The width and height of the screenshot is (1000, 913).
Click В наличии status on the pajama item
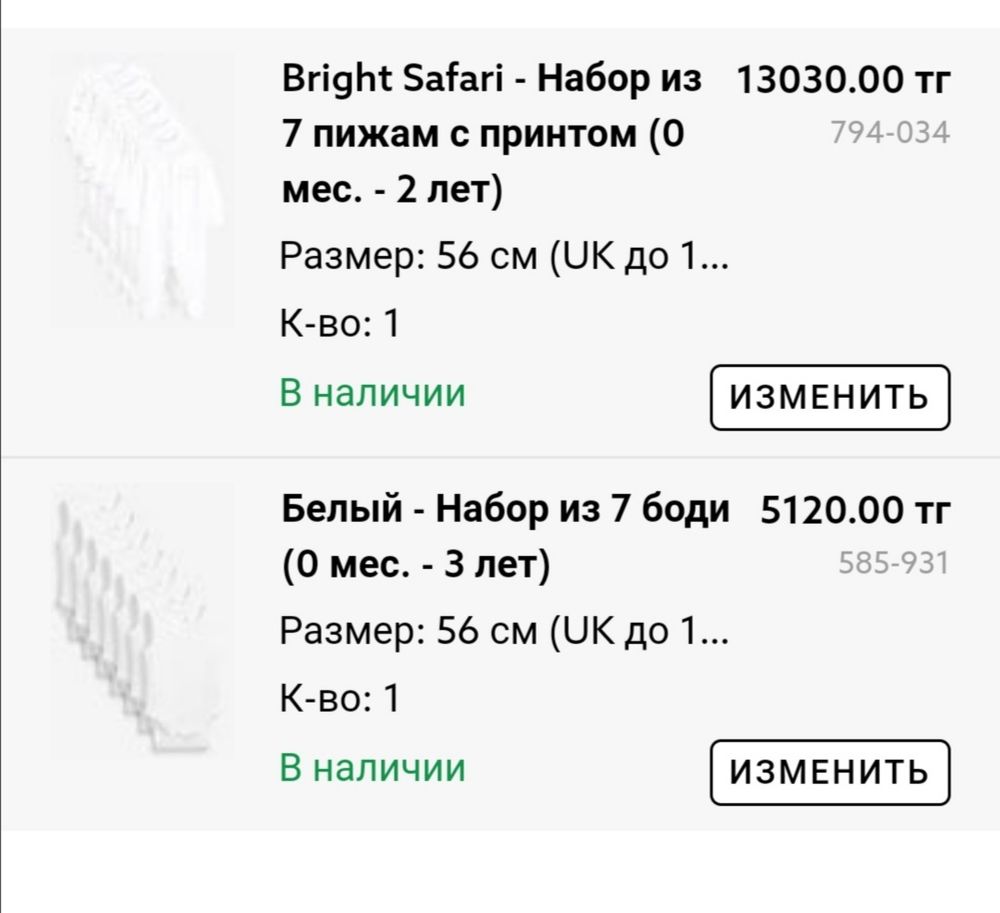pos(372,393)
